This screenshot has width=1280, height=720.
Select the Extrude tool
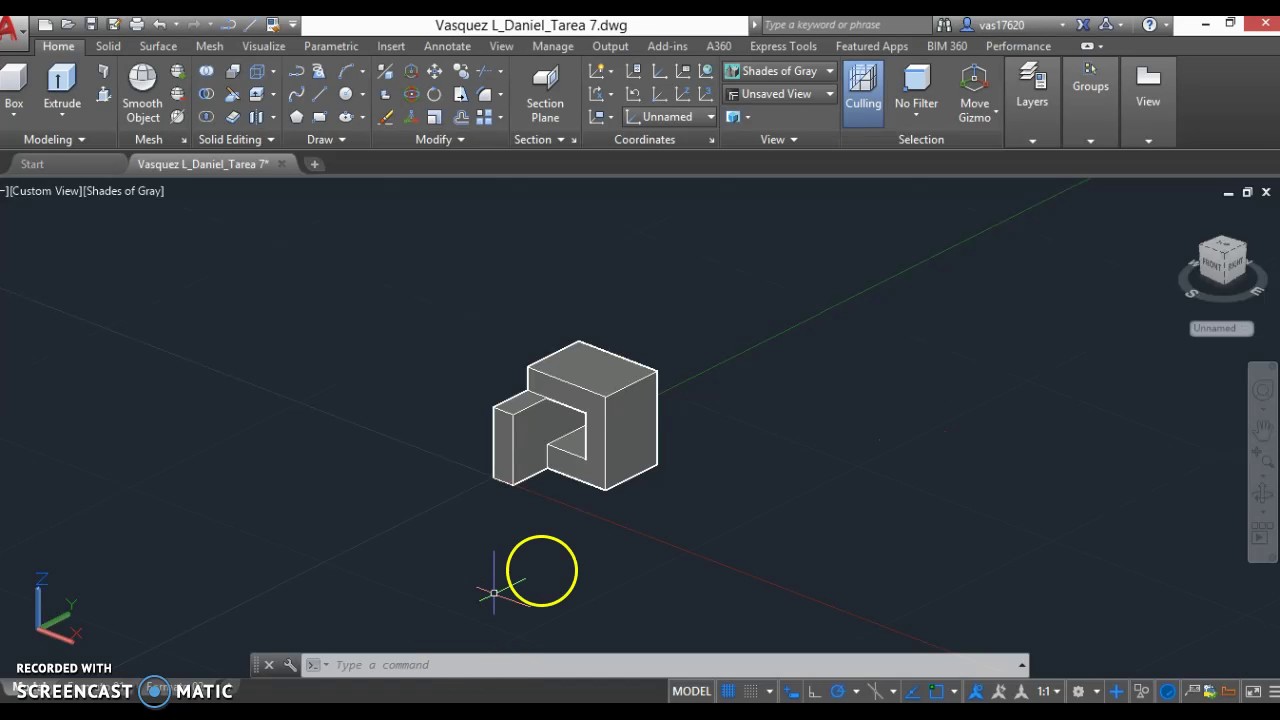(x=61, y=88)
